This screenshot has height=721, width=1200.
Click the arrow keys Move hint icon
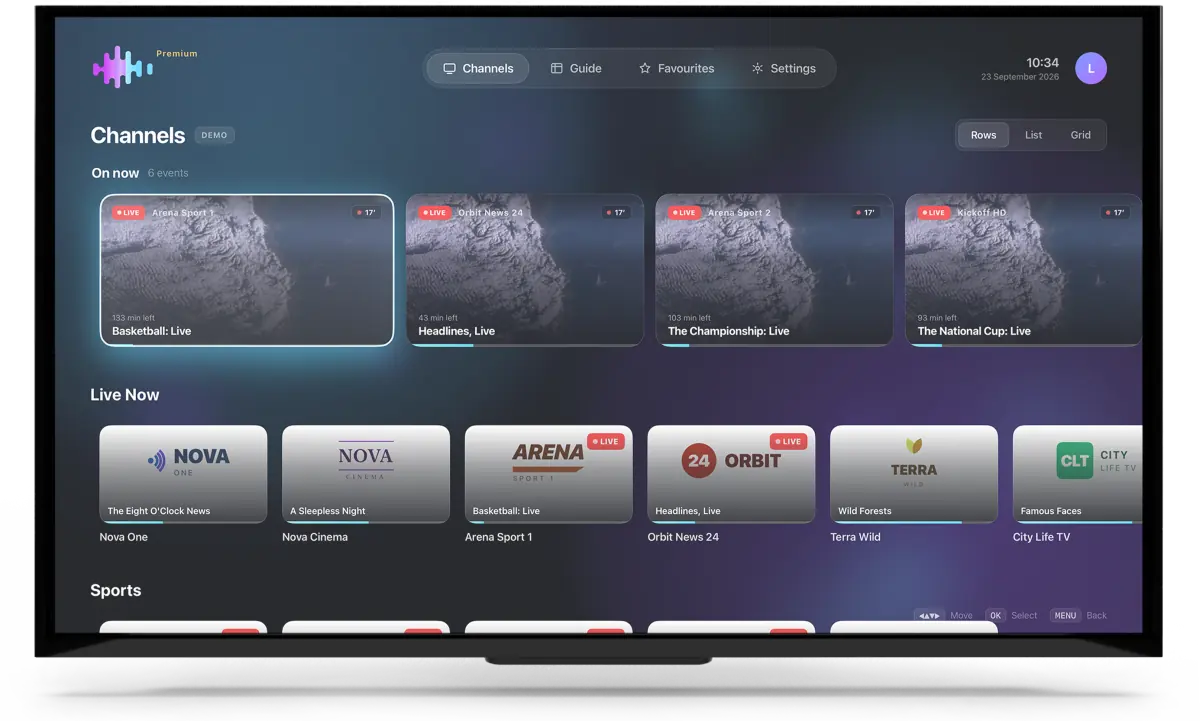pos(929,616)
